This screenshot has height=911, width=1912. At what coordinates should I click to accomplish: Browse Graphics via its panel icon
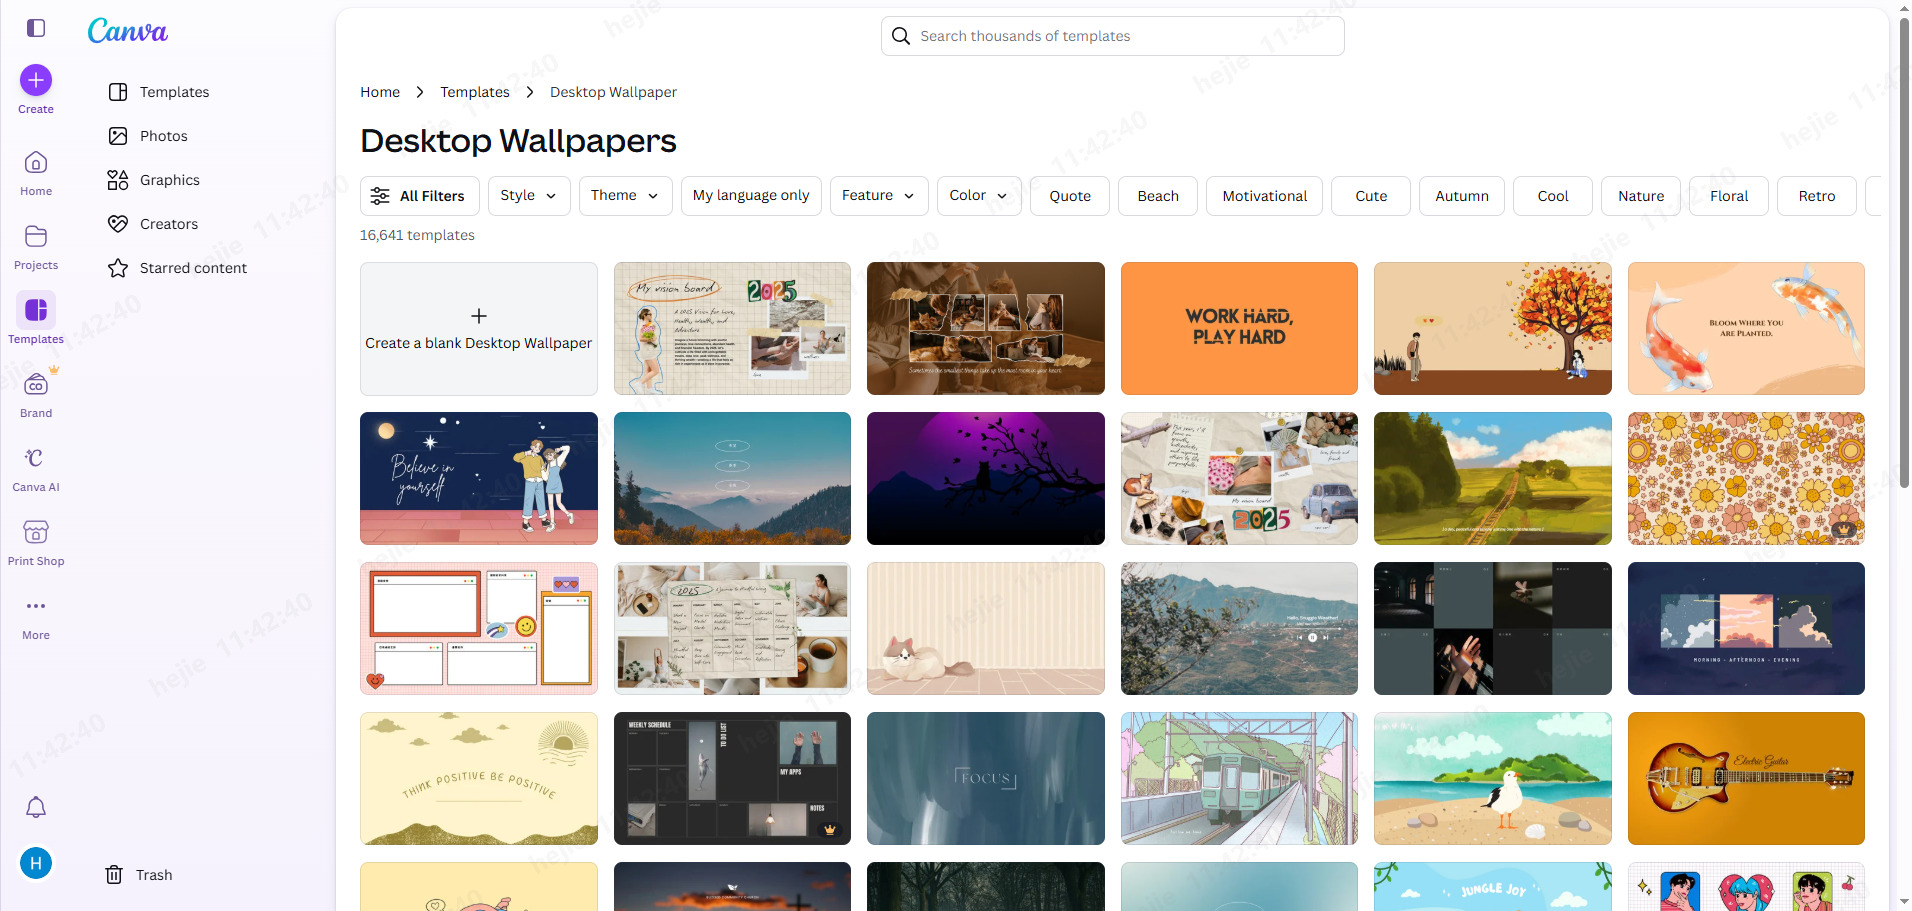tap(168, 179)
